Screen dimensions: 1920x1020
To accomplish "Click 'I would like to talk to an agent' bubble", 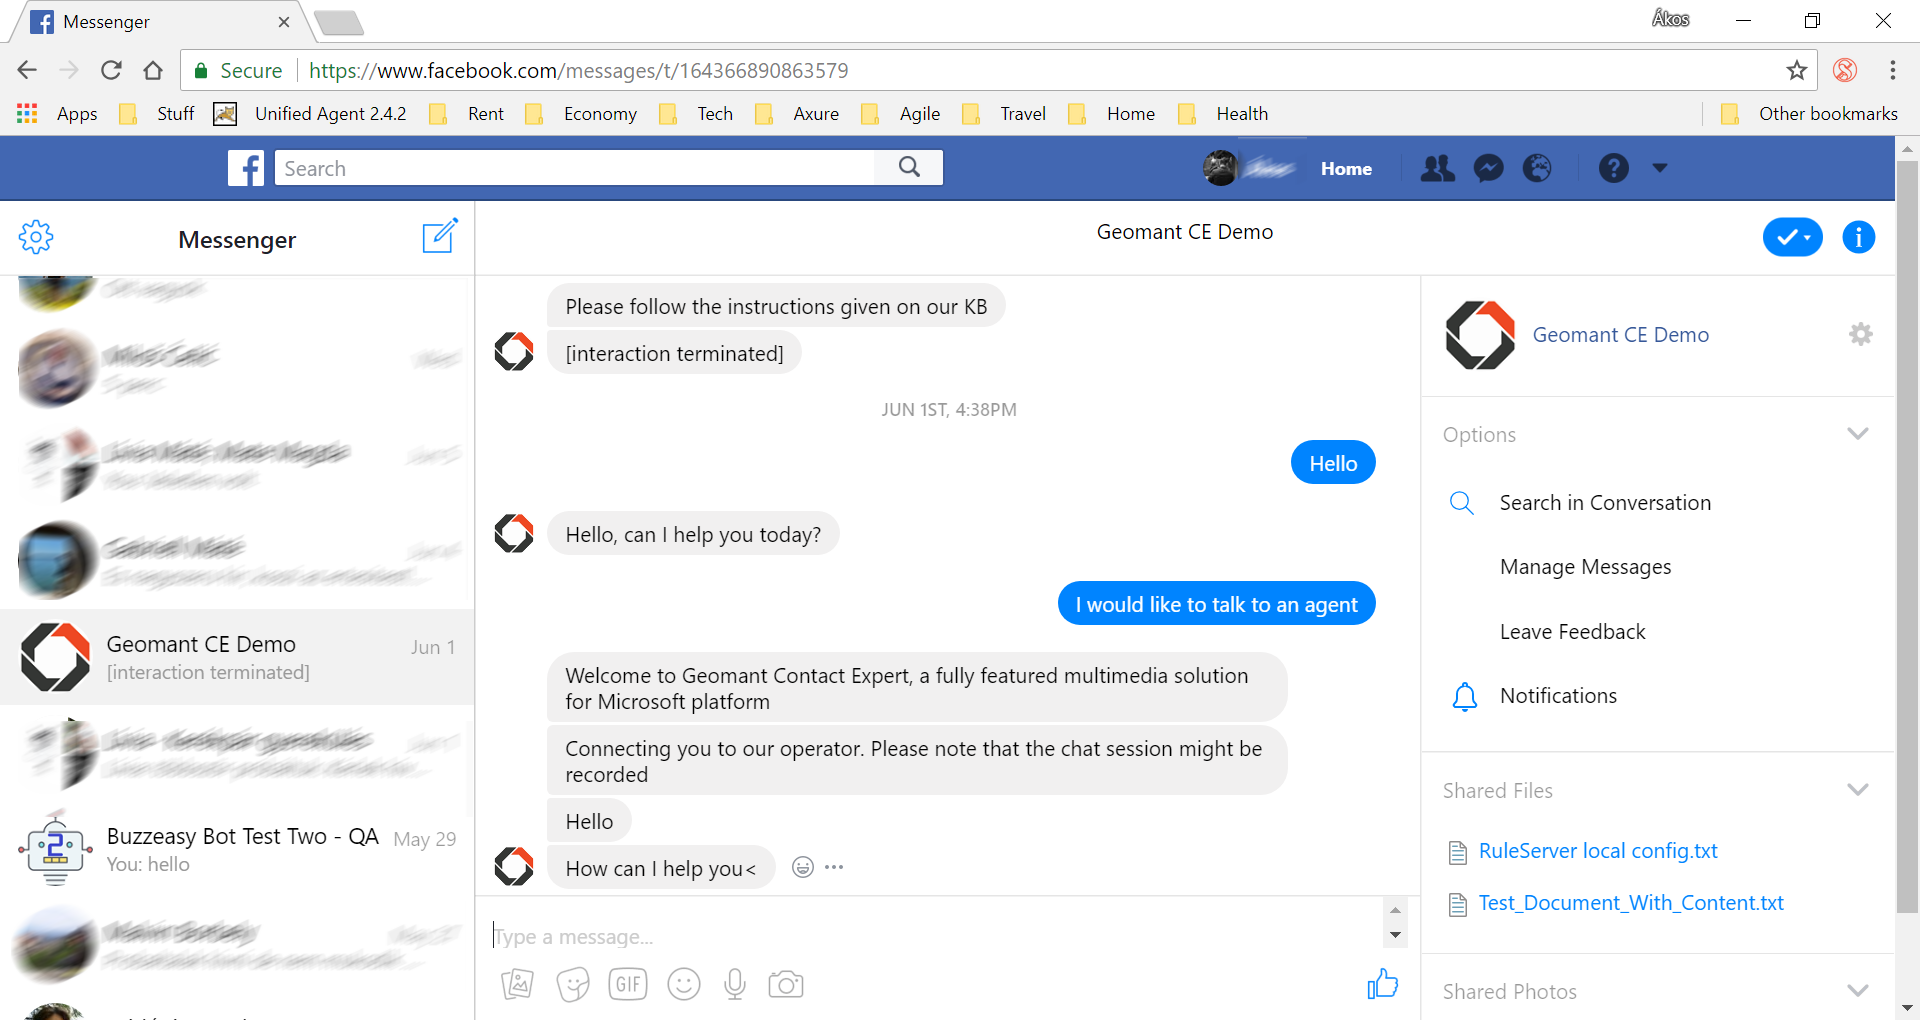I will (x=1216, y=604).
